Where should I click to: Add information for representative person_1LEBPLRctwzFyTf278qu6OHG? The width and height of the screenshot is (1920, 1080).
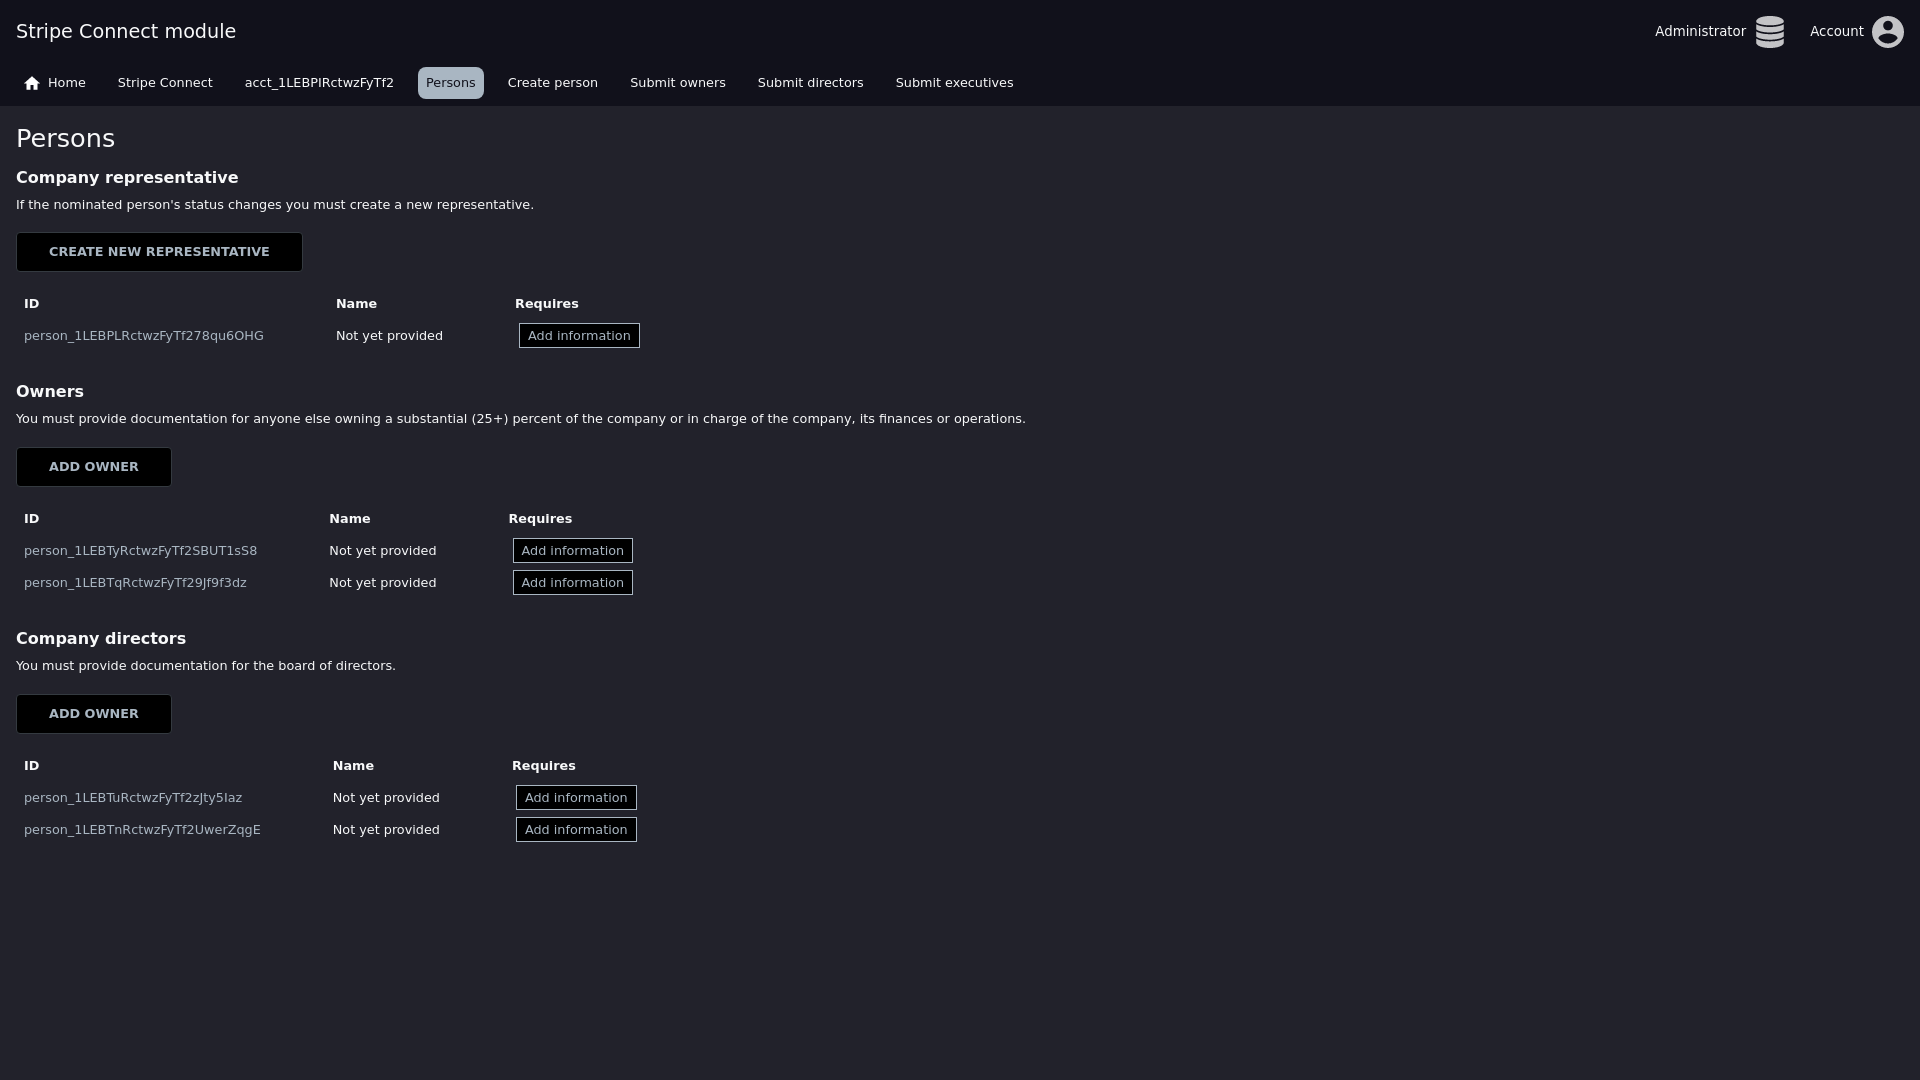click(579, 336)
